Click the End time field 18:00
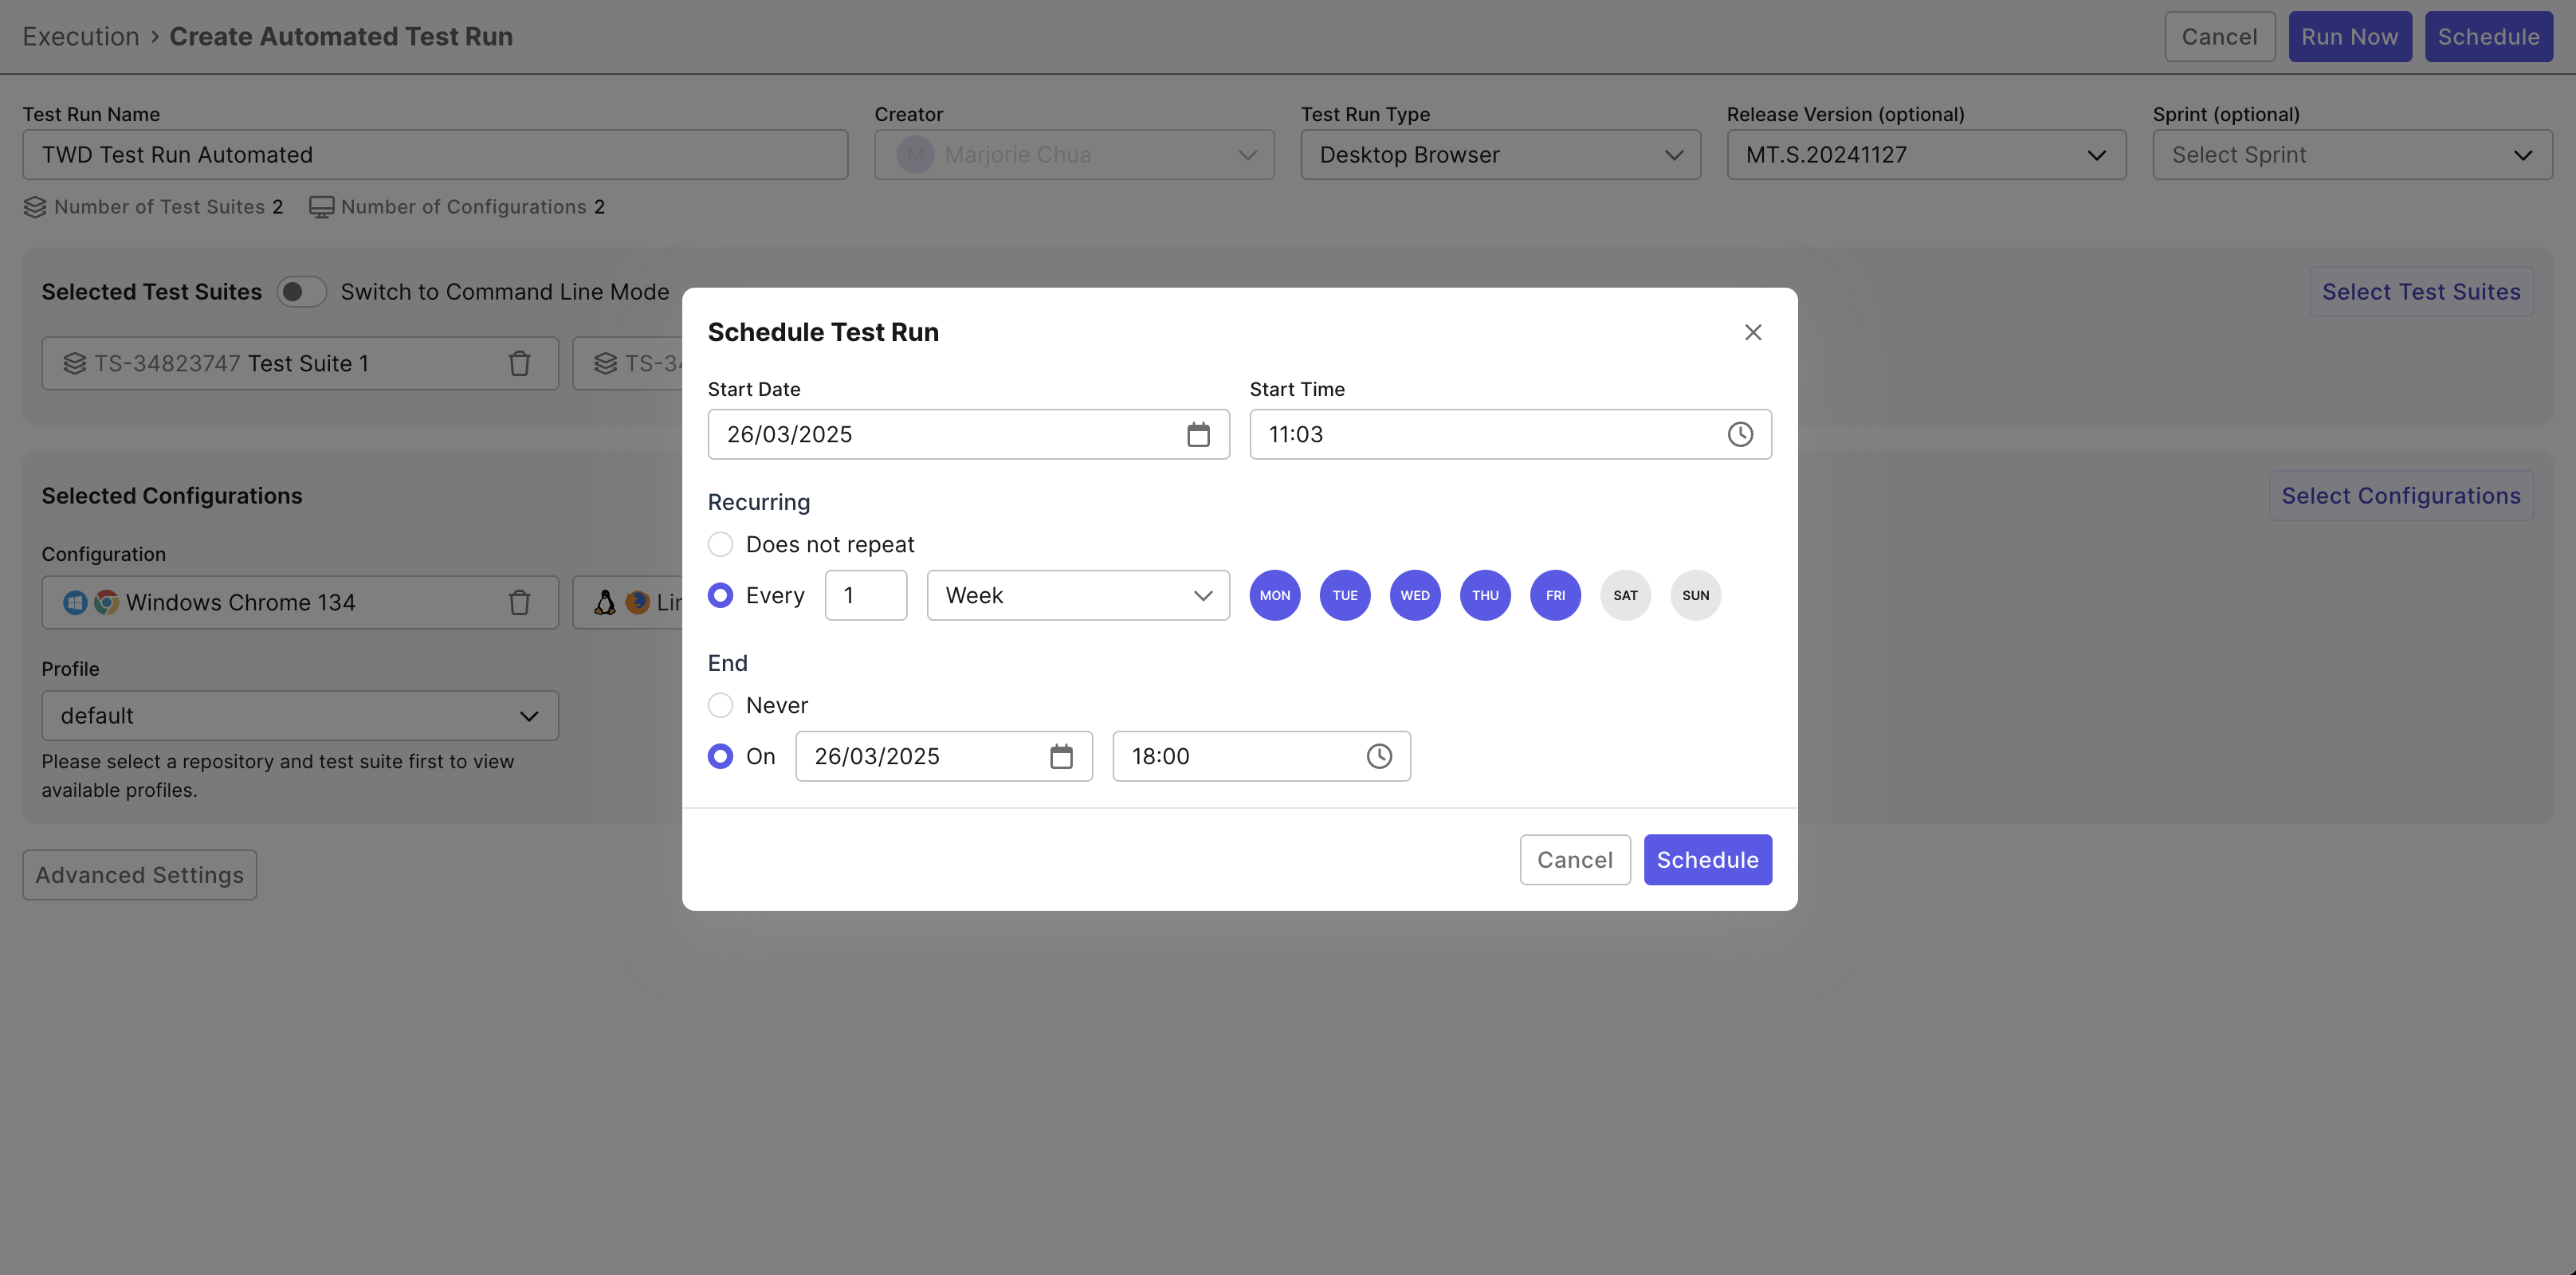This screenshot has width=2576, height=1275. [x=1261, y=756]
